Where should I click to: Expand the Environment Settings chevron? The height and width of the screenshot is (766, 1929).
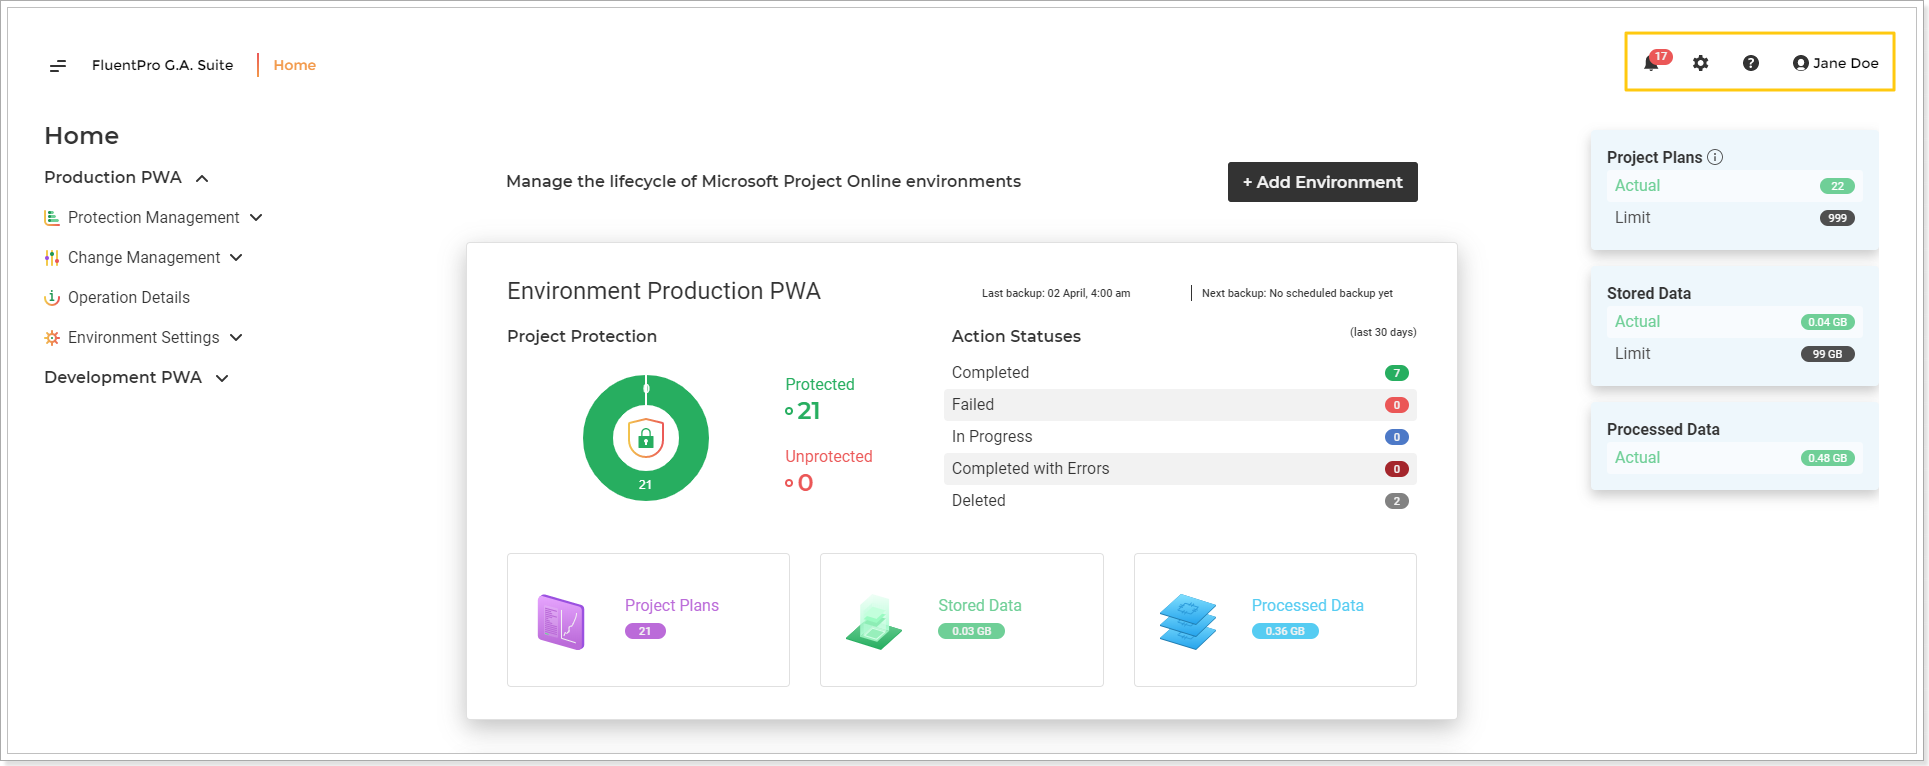(x=236, y=337)
